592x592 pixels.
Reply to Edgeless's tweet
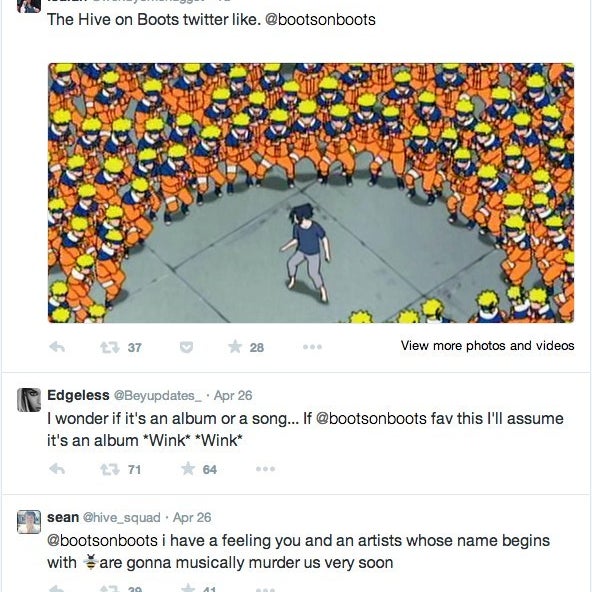57,469
